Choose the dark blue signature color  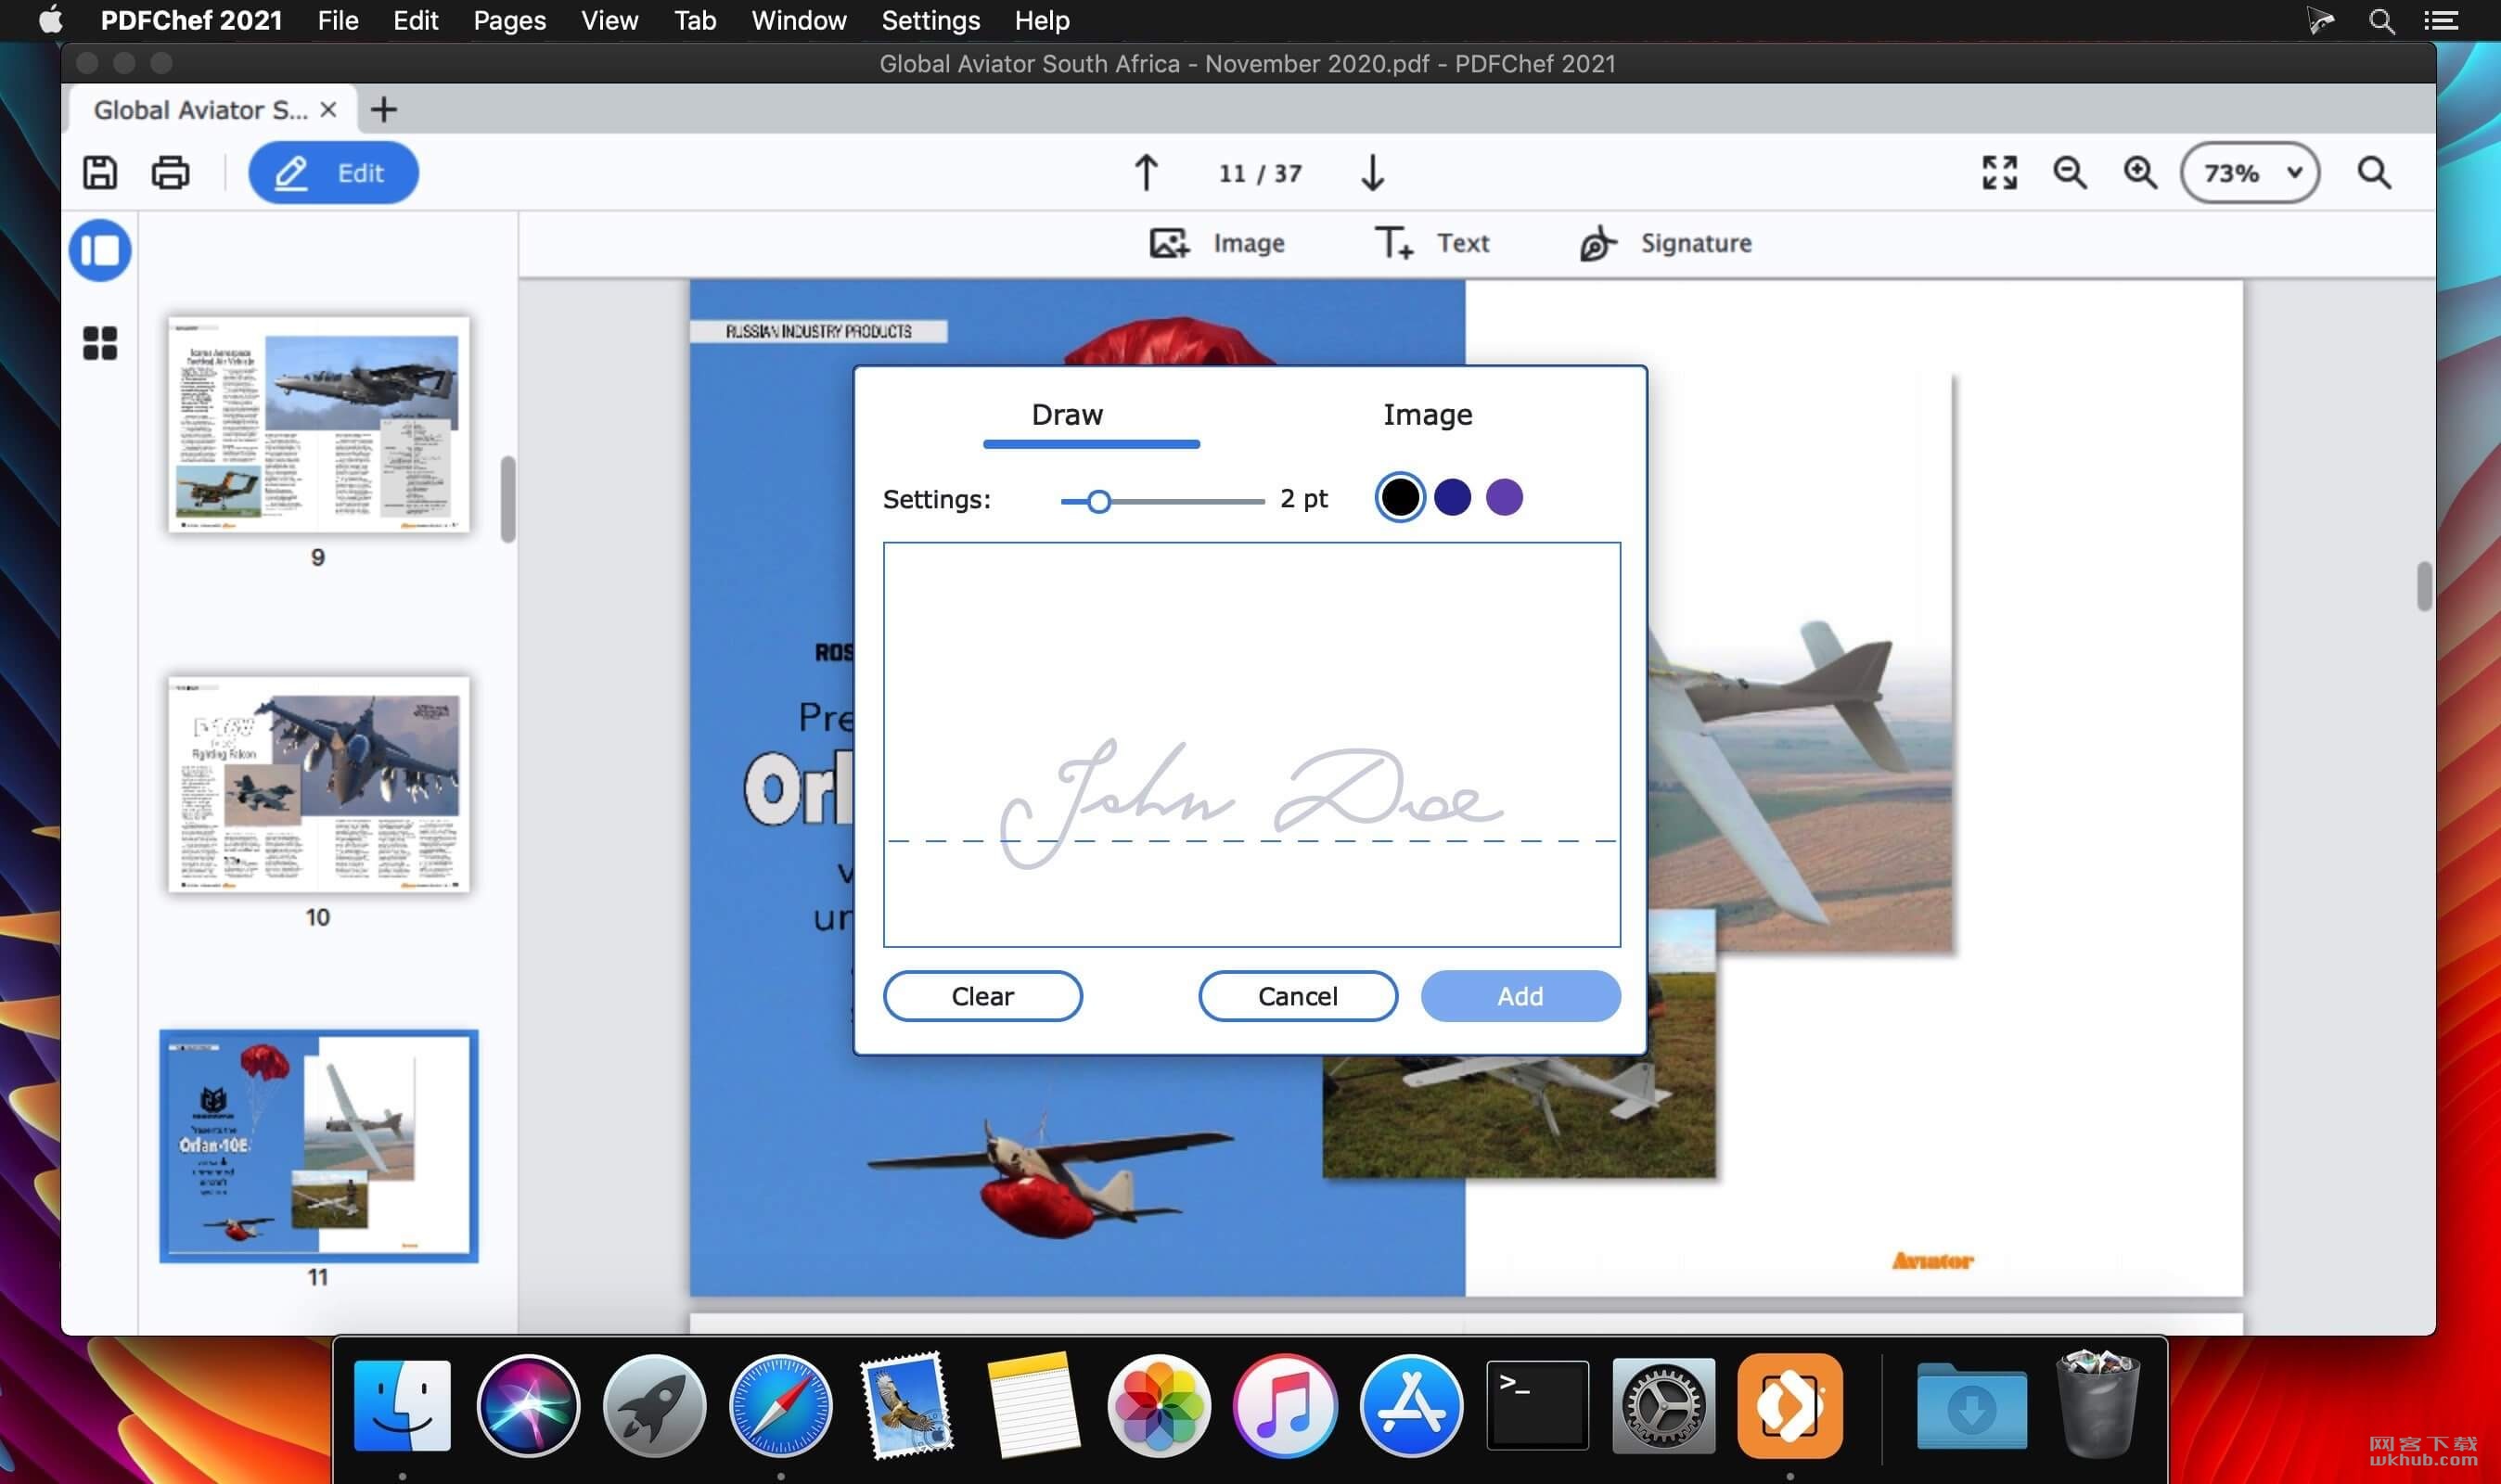pyautogui.click(x=1452, y=497)
